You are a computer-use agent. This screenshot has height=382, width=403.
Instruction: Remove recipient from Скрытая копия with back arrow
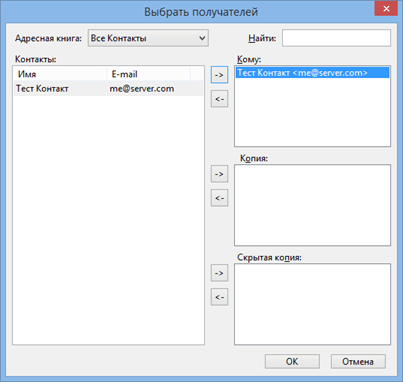[219, 297]
